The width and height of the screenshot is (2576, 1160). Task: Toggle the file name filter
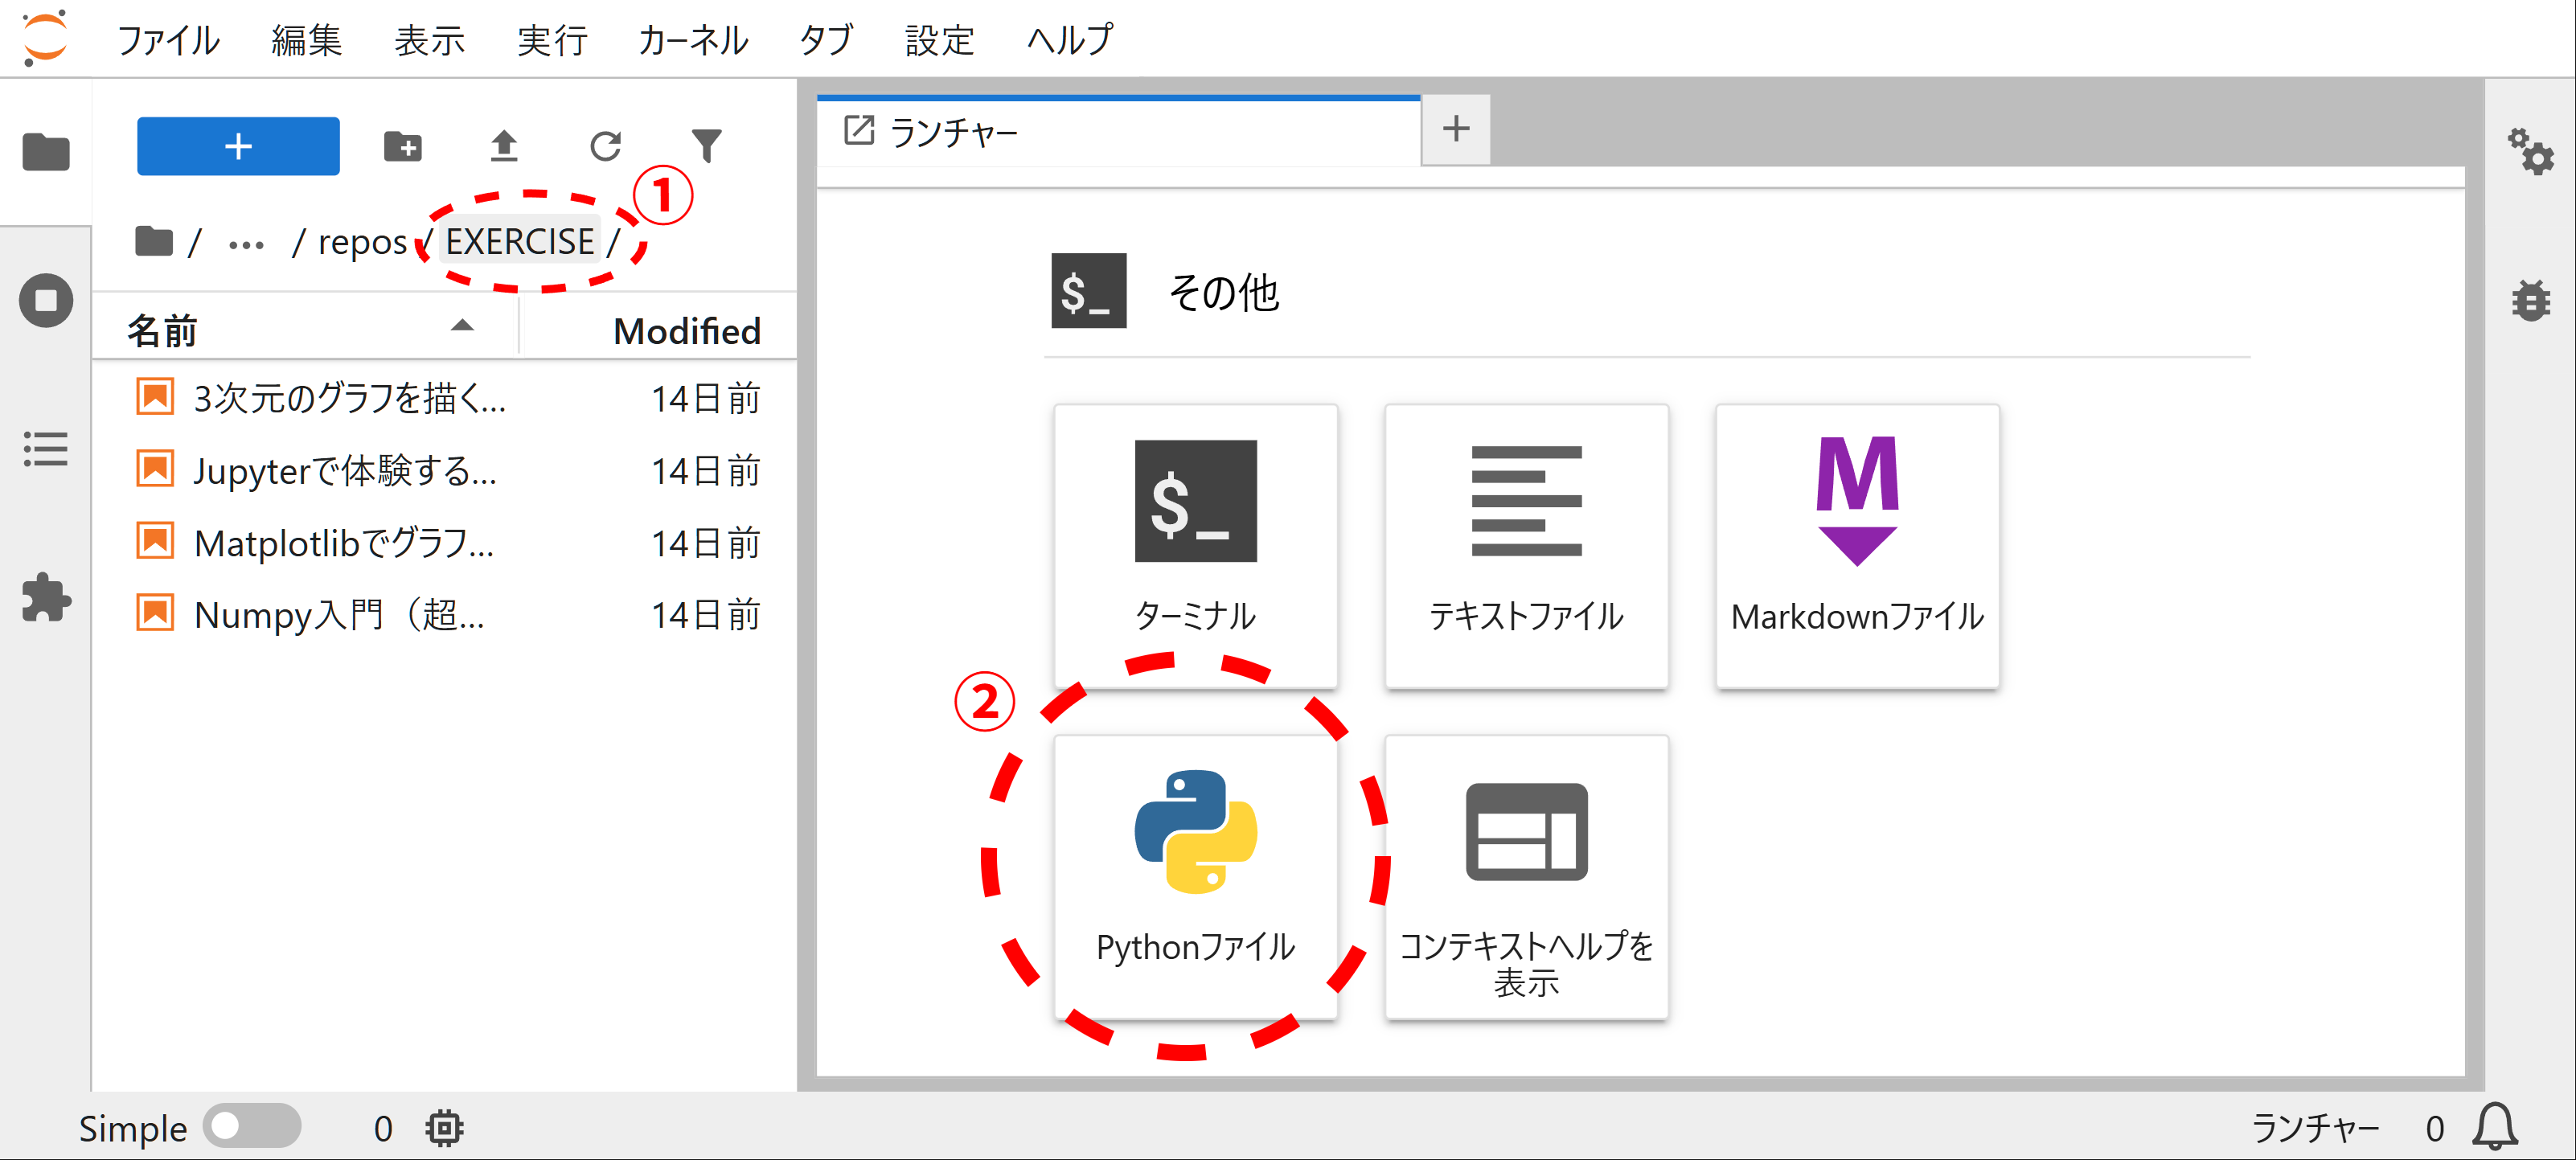707,146
